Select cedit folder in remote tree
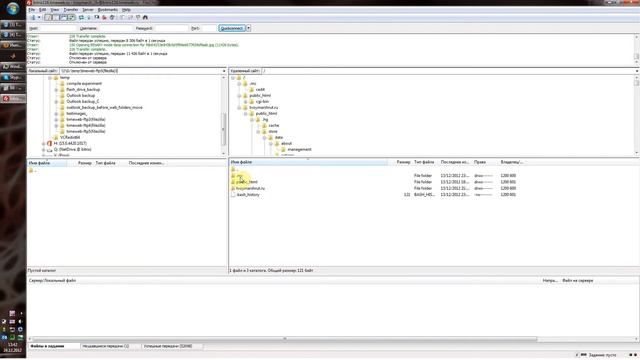Image resolution: width=640 pixels, height=360 pixels. (x=260, y=89)
